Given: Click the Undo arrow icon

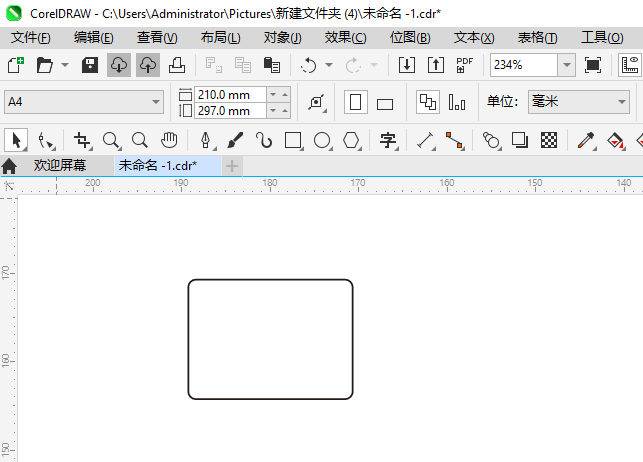Looking at the screenshot, I should pyautogui.click(x=308, y=65).
